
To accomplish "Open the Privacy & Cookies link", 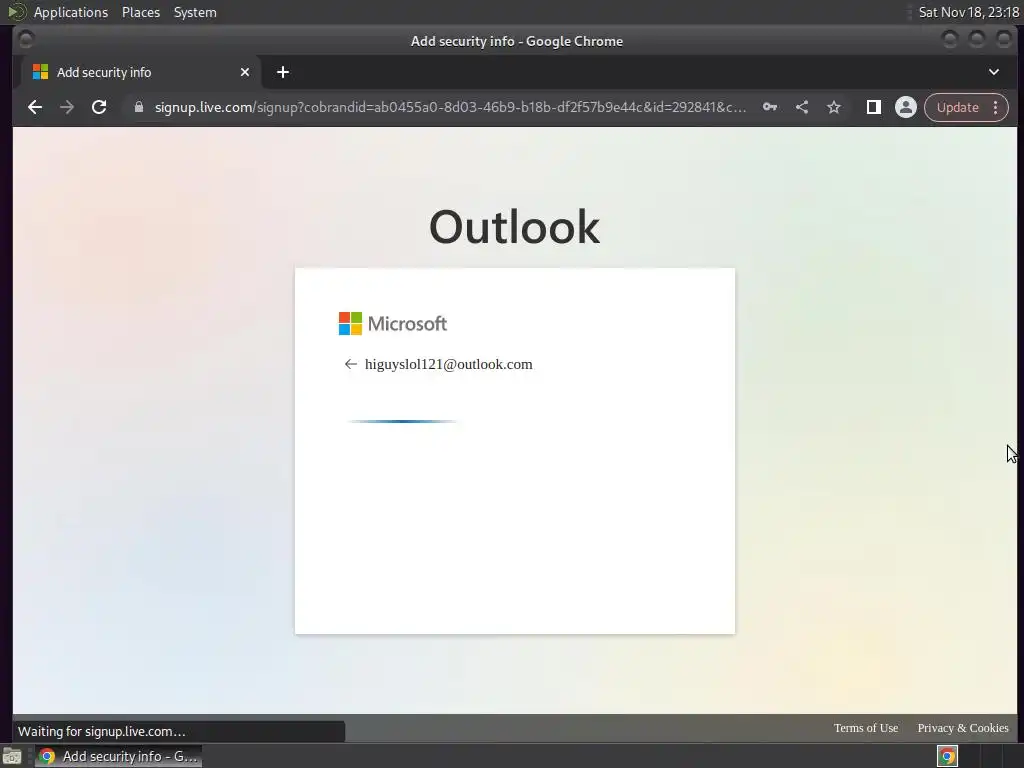I will coord(963,728).
